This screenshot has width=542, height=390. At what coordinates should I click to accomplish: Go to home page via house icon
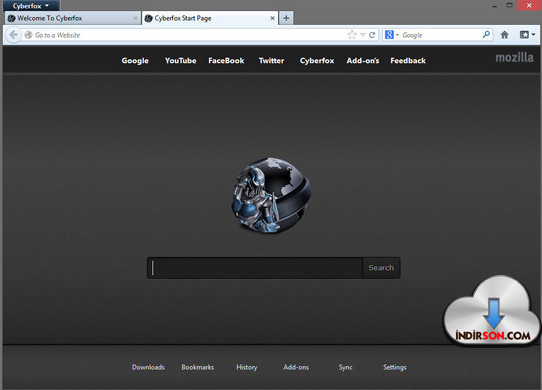(x=504, y=35)
